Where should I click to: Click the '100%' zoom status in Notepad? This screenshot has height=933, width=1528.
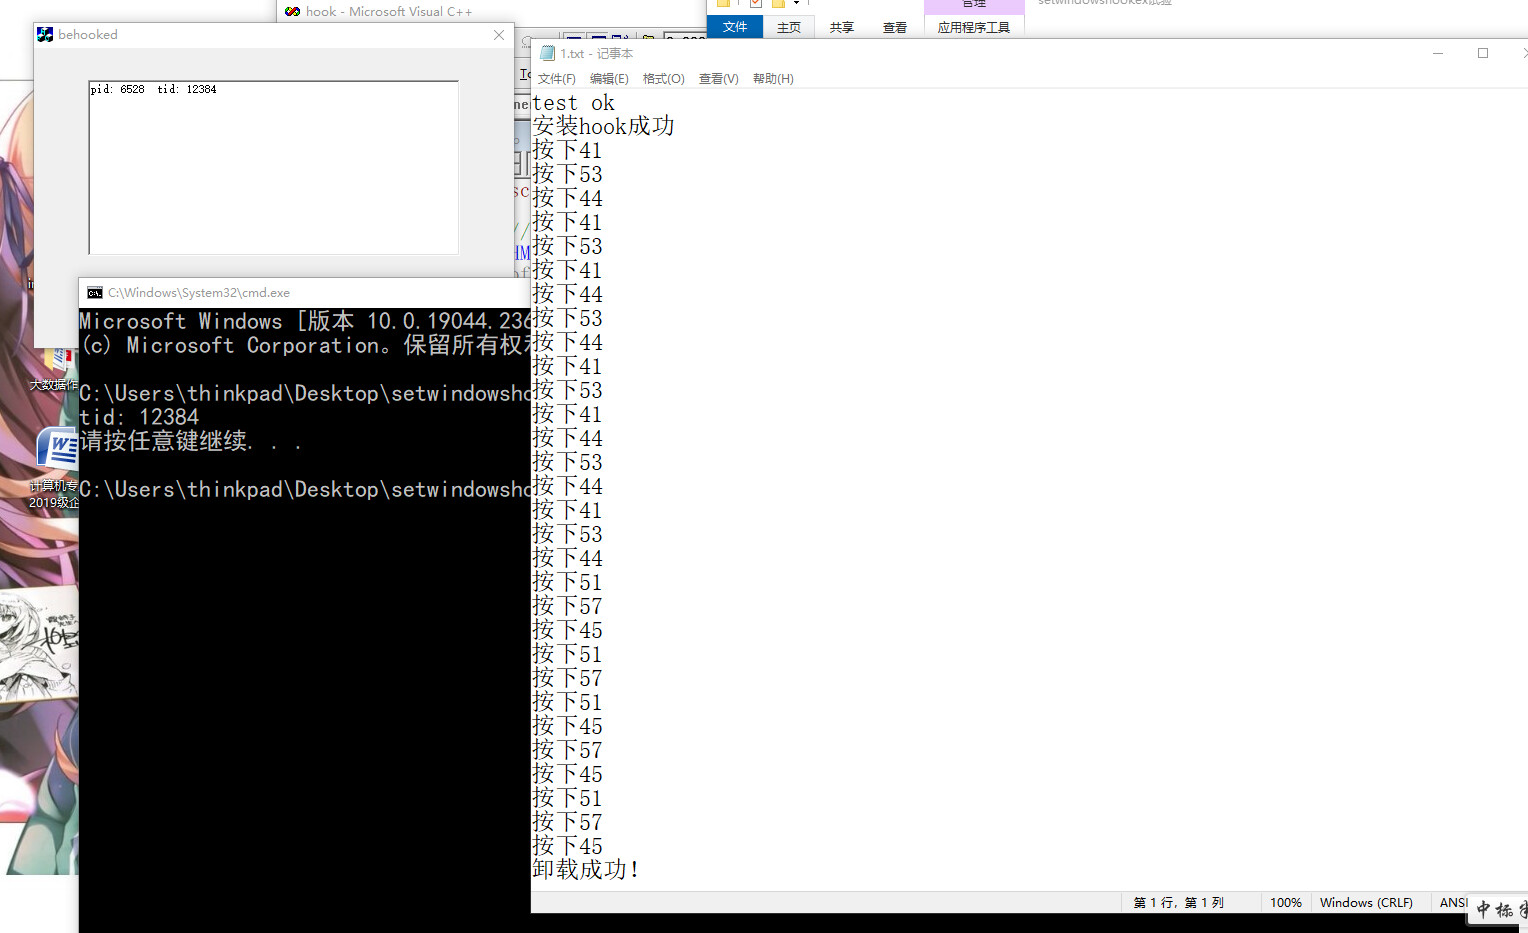(1286, 903)
